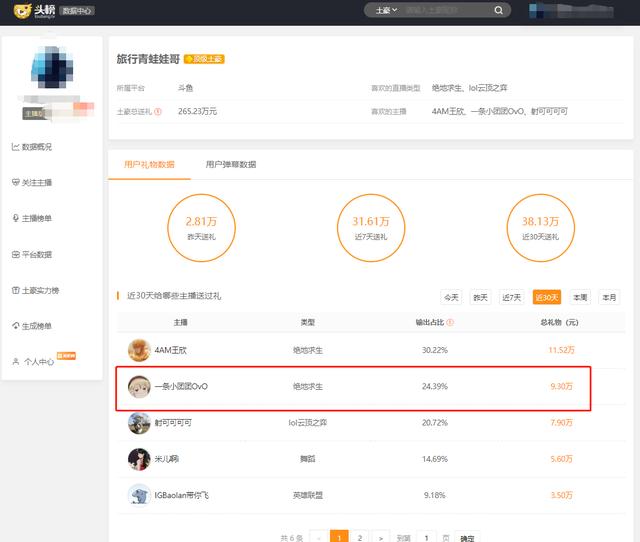Click the 土豪实力榜 gift icon
The width and height of the screenshot is (640, 542).
tap(16, 291)
